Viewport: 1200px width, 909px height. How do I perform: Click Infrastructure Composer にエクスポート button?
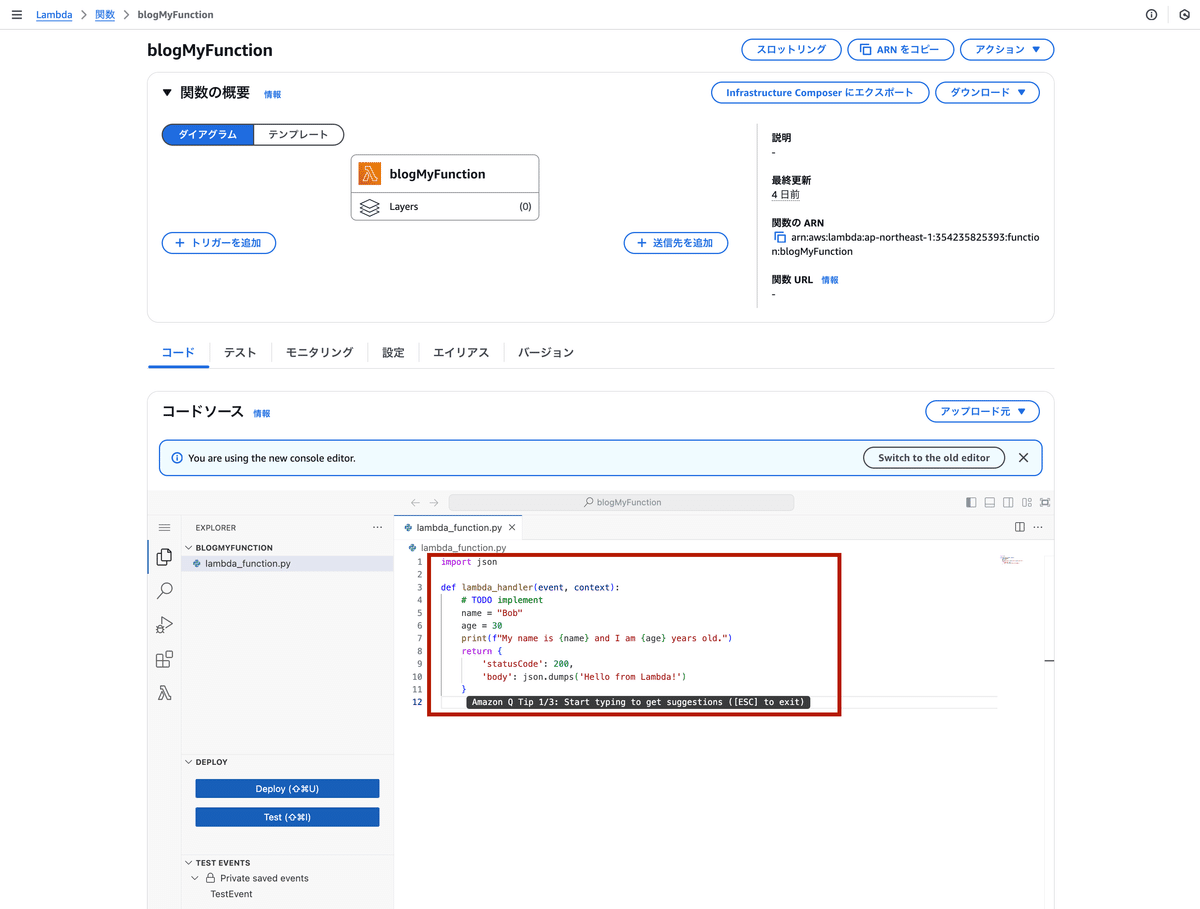coord(820,92)
